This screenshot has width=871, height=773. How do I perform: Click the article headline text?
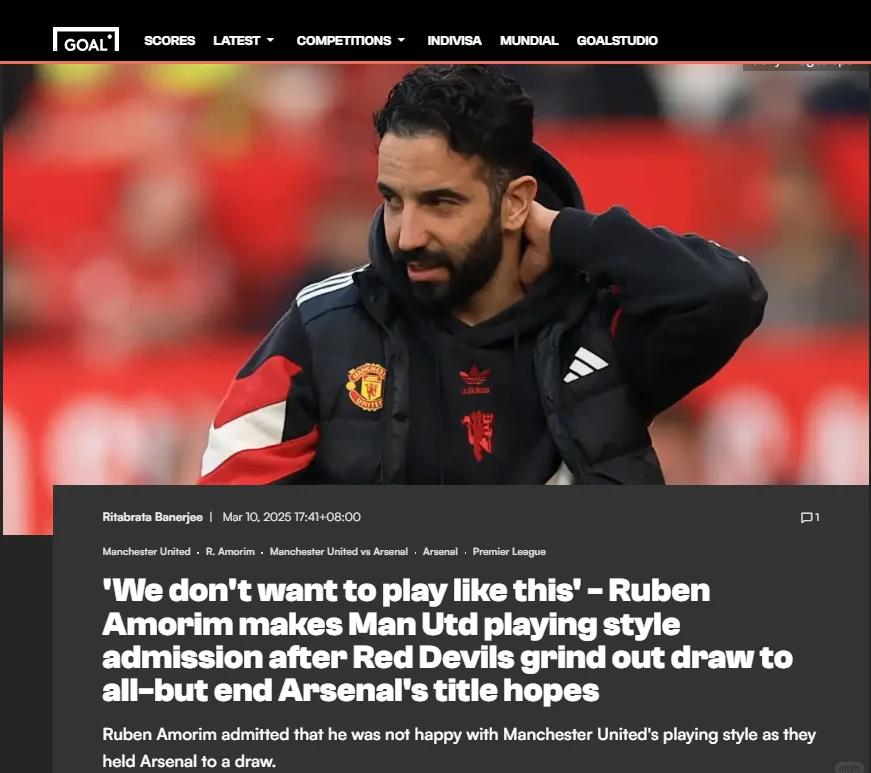click(447, 640)
